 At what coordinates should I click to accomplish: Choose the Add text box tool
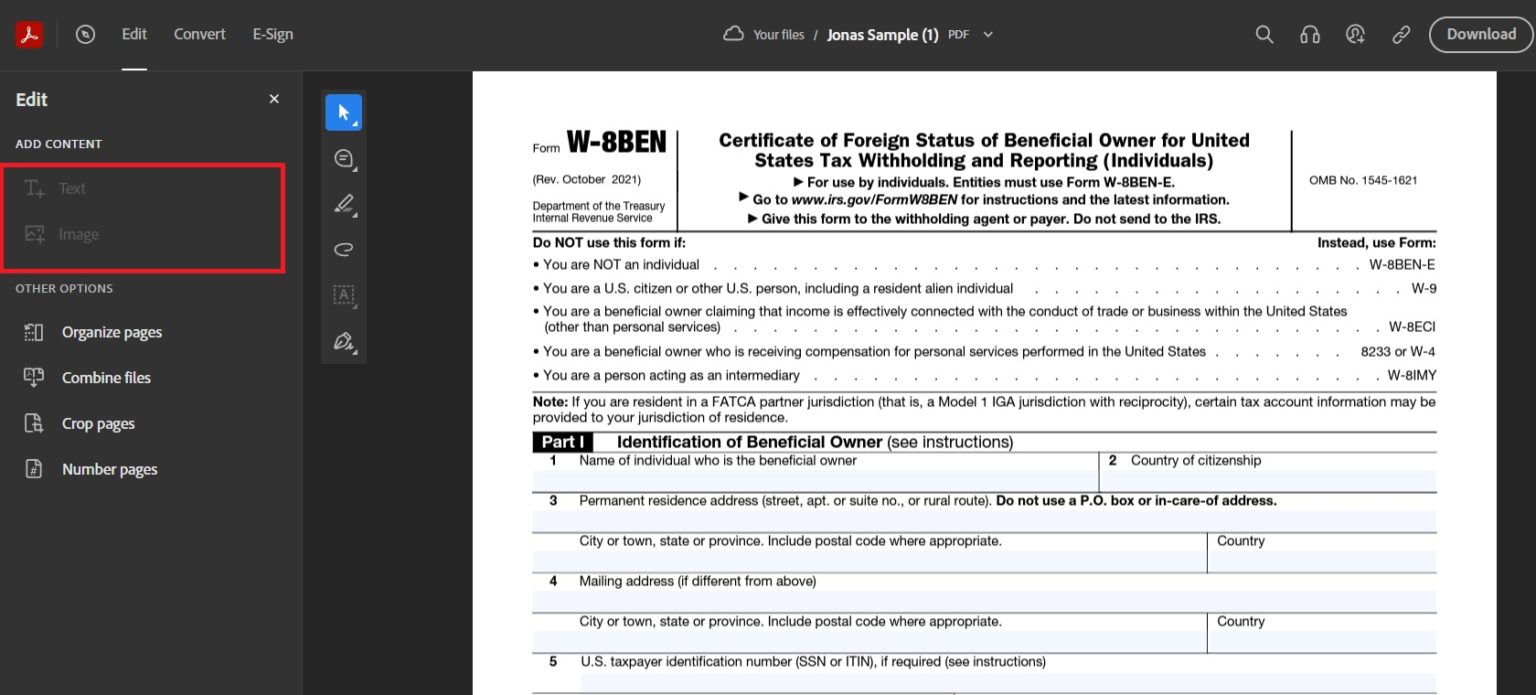(343, 295)
